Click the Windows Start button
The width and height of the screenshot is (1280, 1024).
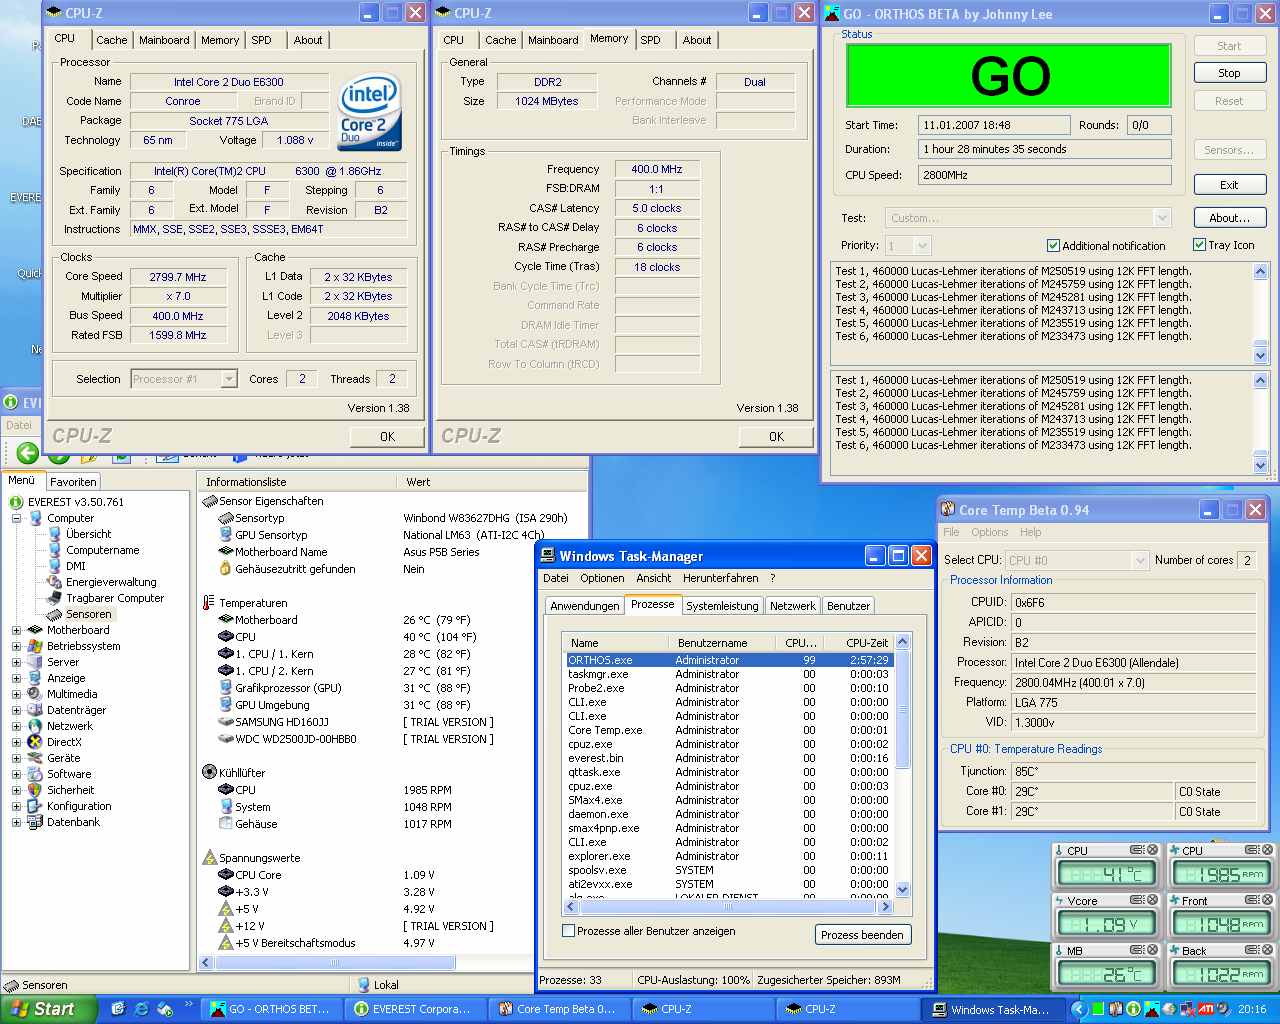pyautogui.click(x=46, y=1009)
